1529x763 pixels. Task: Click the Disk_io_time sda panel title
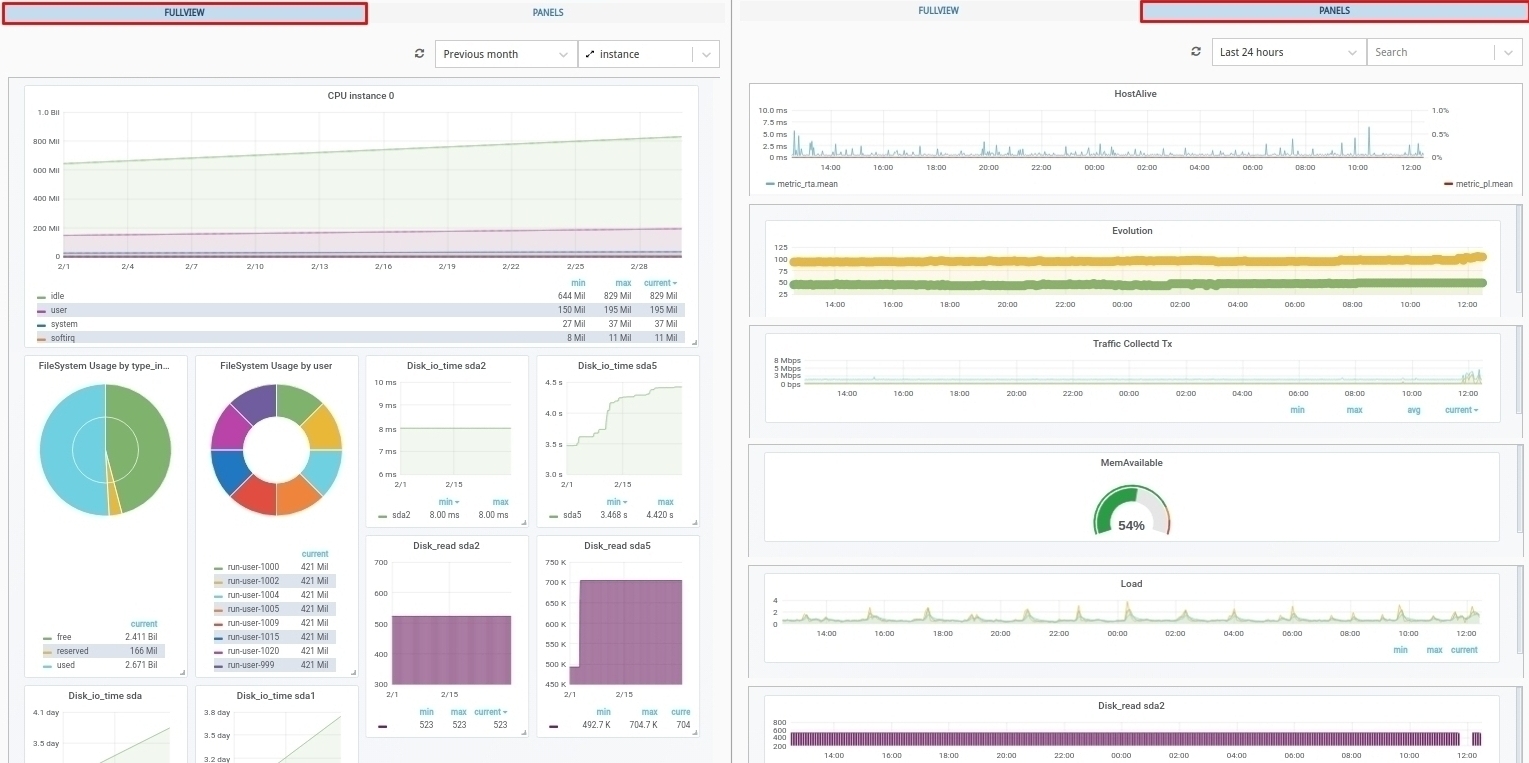105,696
